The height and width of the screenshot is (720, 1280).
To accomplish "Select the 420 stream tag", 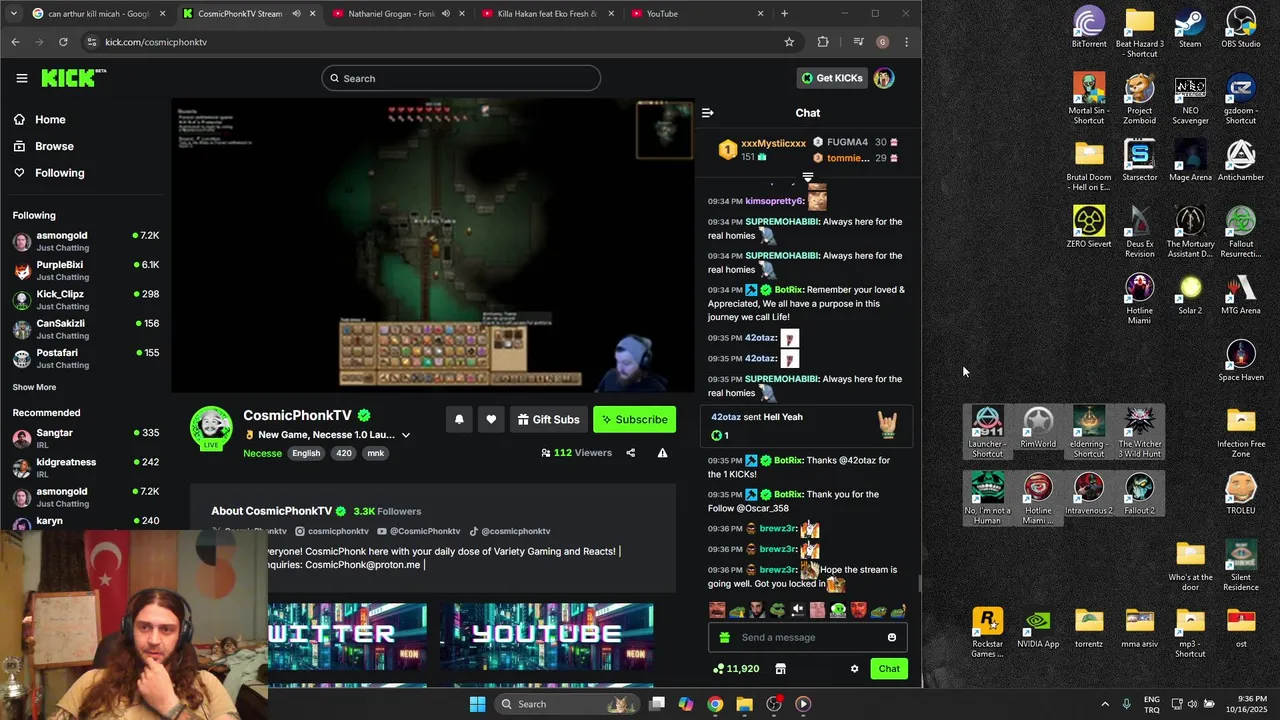I will pos(343,453).
